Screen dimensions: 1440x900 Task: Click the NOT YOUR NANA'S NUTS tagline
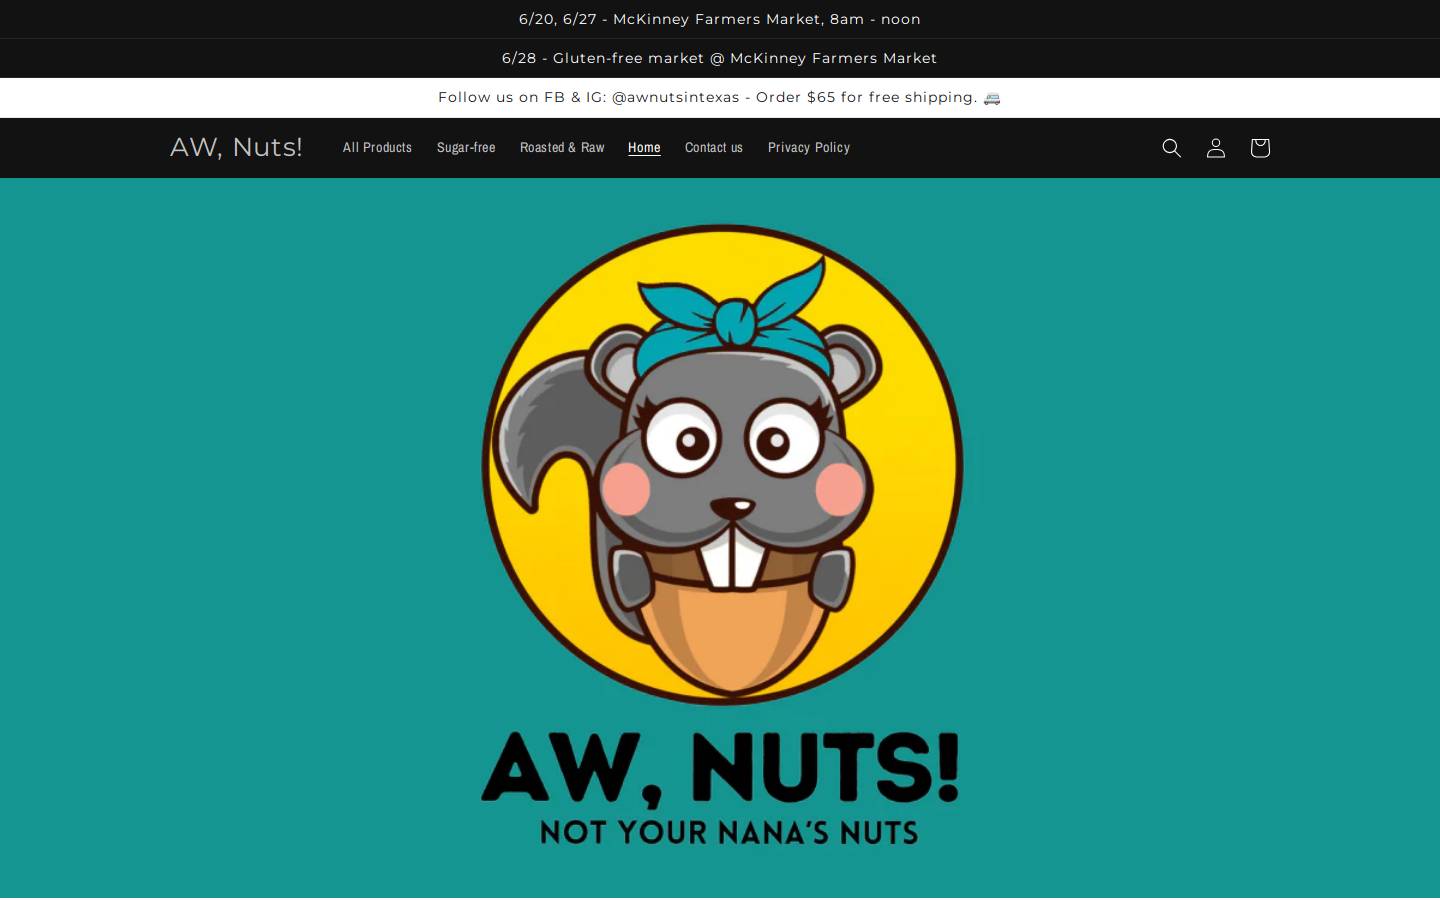click(729, 832)
